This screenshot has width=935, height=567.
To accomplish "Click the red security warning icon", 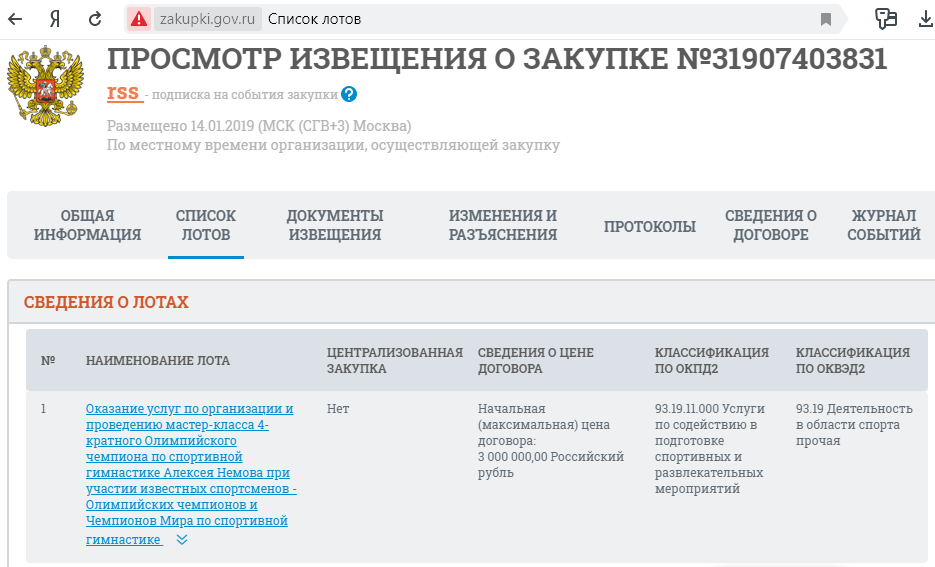I will [x=140, y=19].
